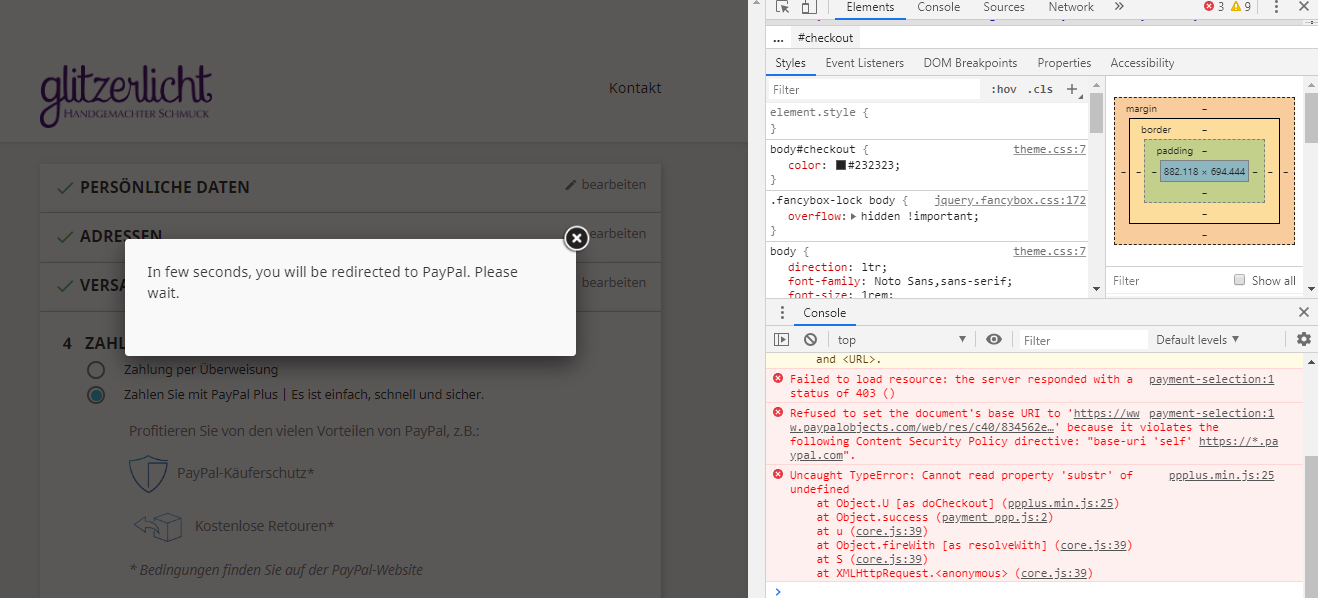The image size is (1318, 598).
Task: Open Default levels dropdown
Action: coord(1198,340)
